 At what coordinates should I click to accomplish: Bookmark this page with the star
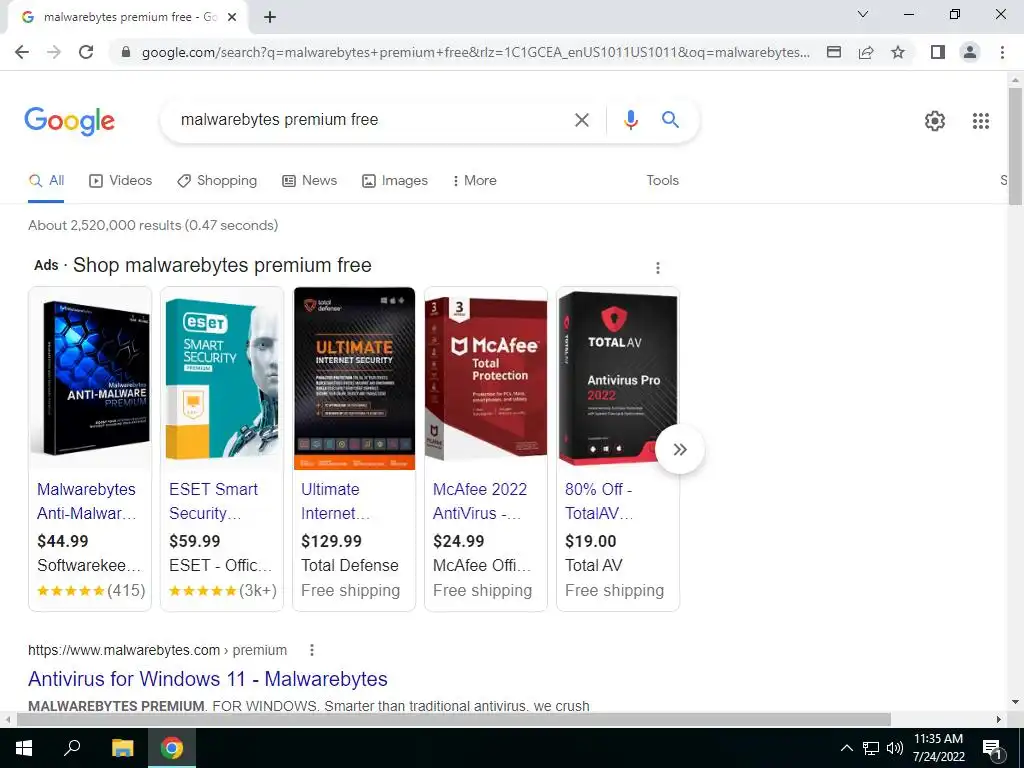[898, 52]
